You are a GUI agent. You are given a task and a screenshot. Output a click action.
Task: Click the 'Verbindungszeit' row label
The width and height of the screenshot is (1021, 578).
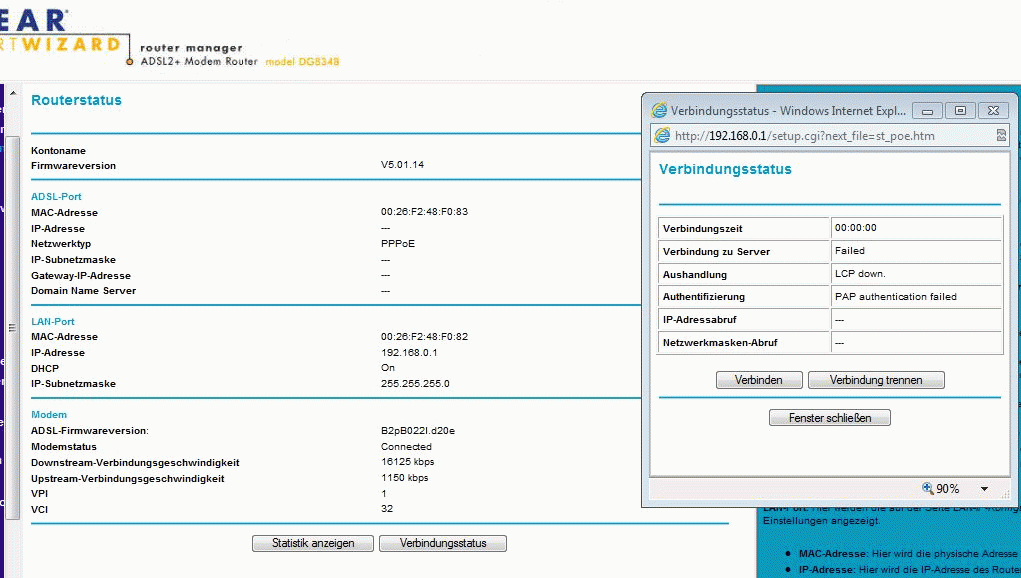coord(703,228)
